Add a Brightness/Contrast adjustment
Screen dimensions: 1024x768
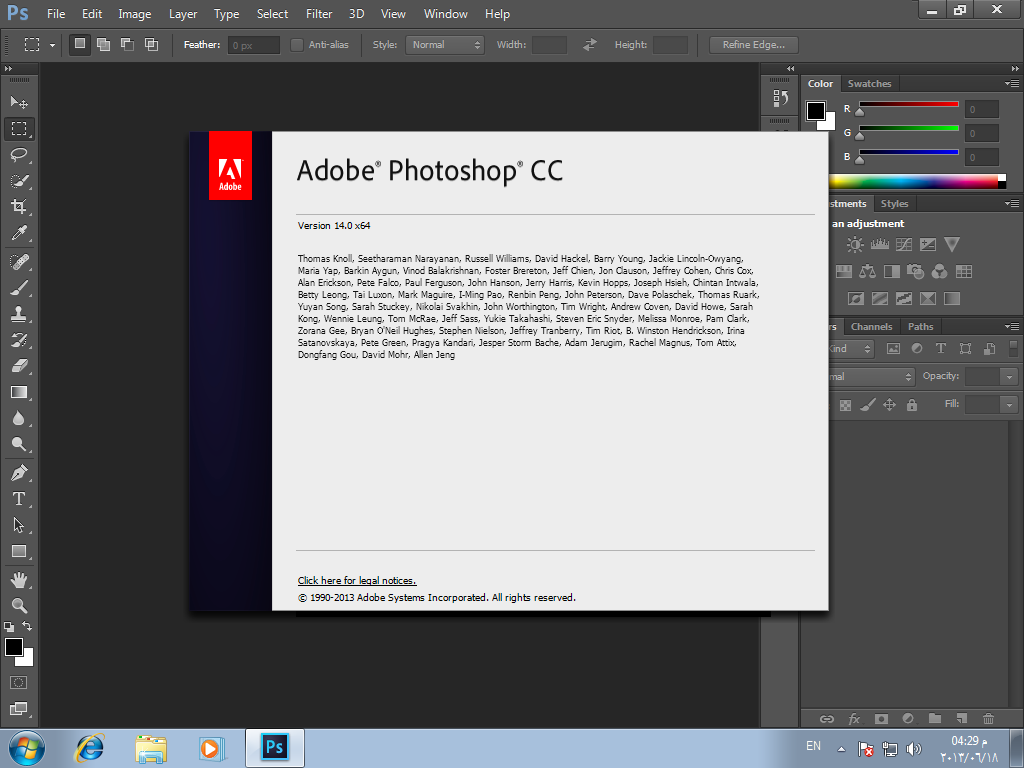tap(855, 245)
